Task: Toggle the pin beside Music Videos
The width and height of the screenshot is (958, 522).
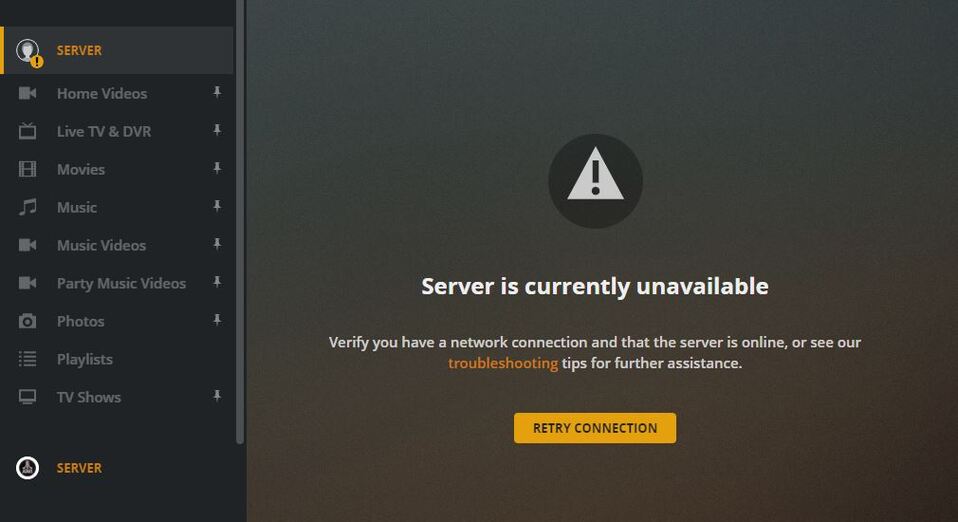Action: click(x=217, y=244)
